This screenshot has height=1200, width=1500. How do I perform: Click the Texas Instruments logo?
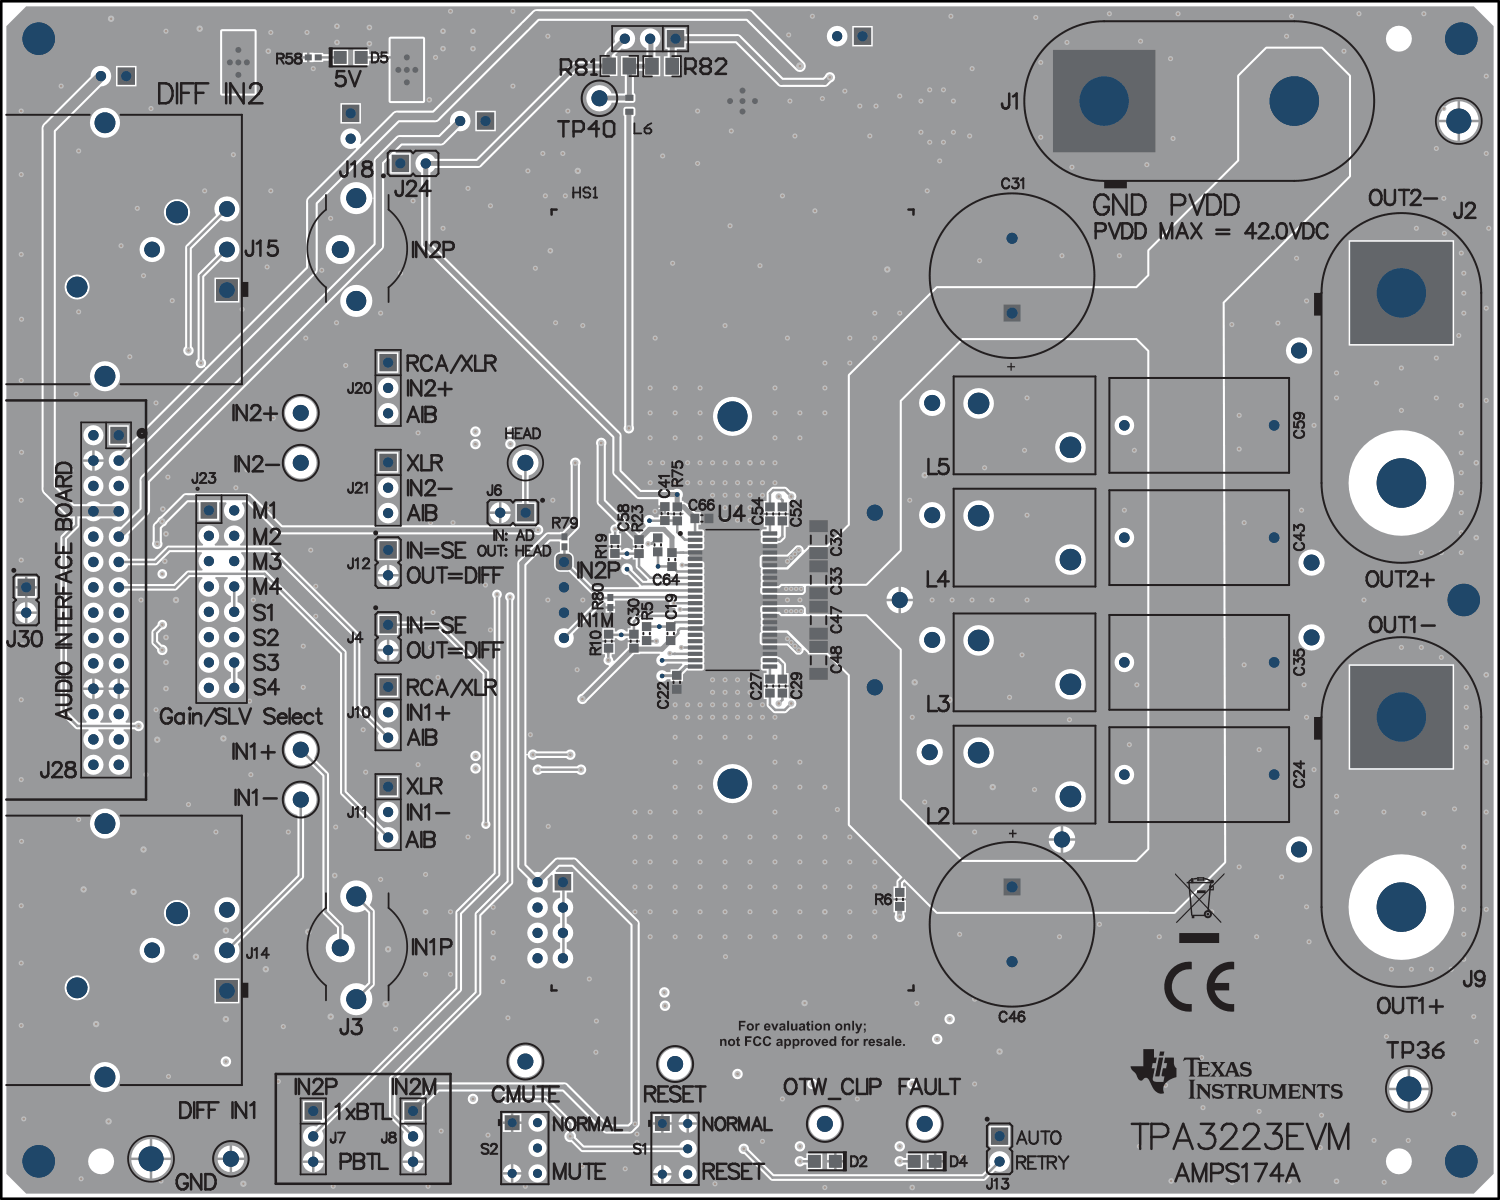pyautogui.click(x=1237, y=1077)
